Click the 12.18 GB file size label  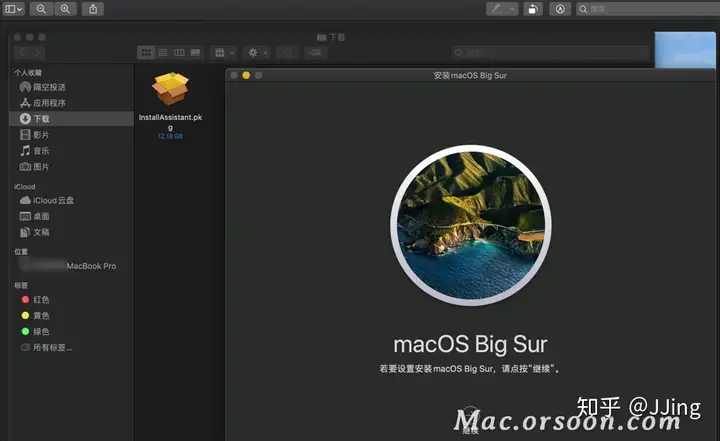point(170,136)
